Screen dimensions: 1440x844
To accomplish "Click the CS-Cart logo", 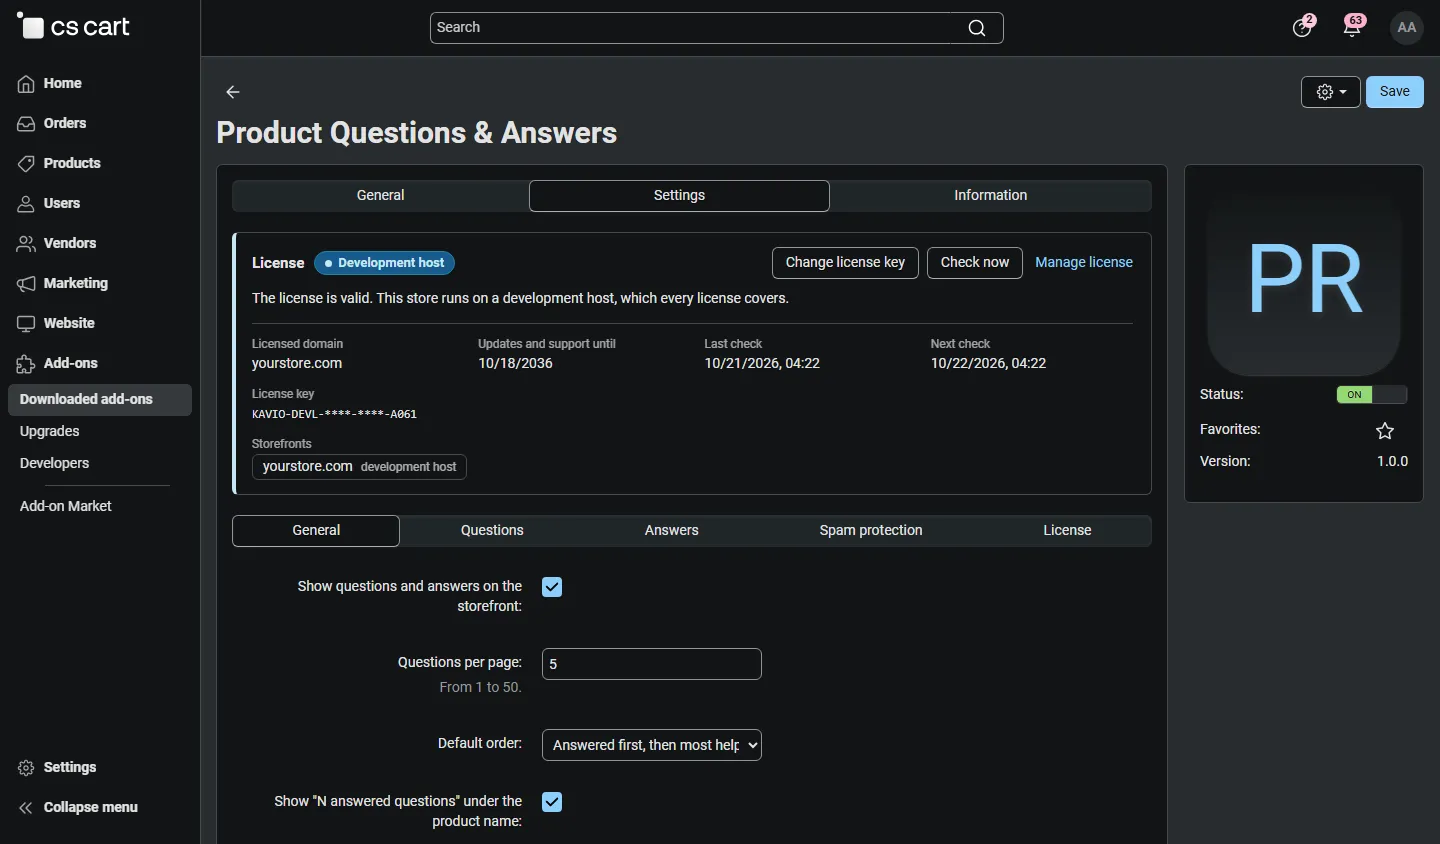I will tap(73, 27).
